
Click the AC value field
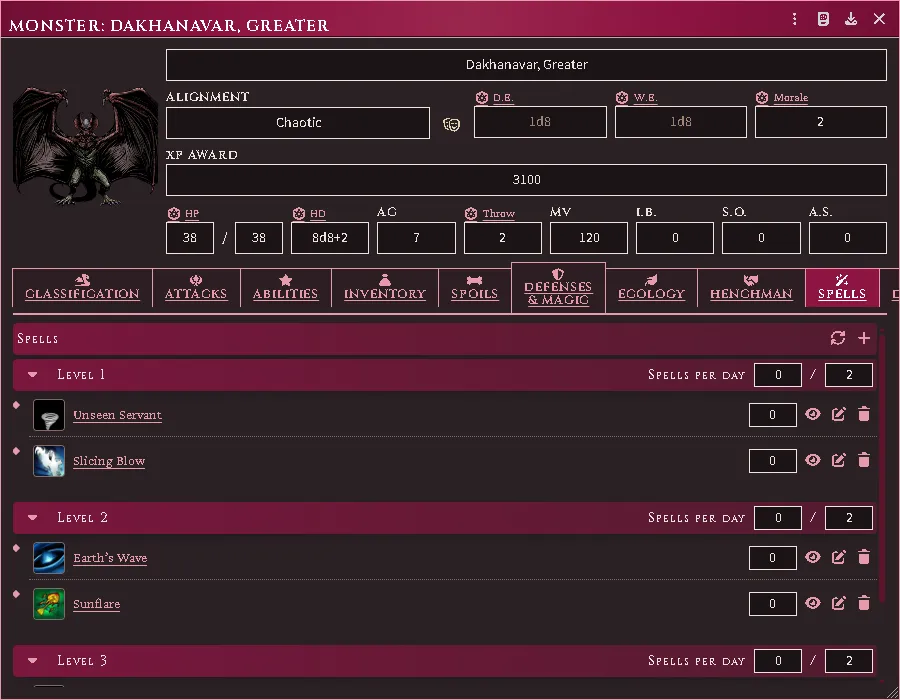(x=416, y=238)
